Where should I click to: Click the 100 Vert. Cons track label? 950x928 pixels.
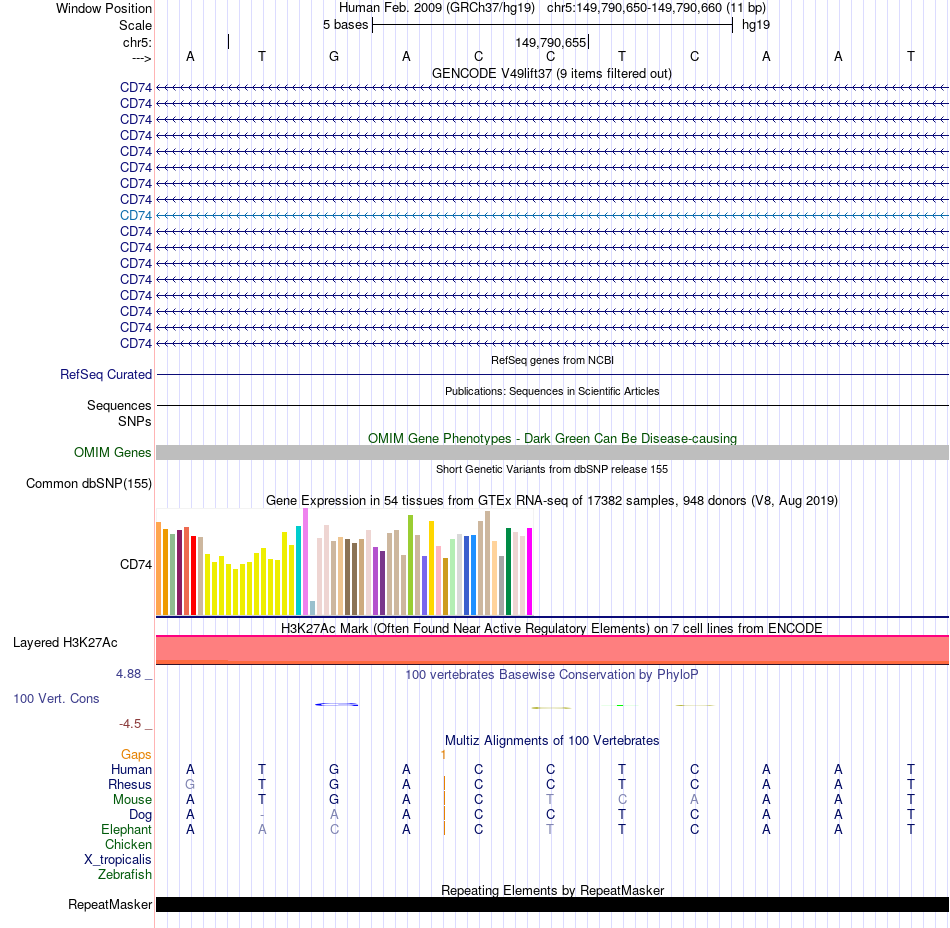[56, 698]
